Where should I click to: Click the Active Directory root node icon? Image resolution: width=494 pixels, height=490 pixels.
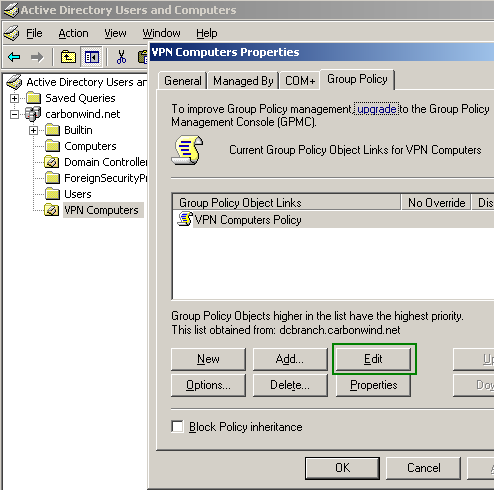pos(14,82)
